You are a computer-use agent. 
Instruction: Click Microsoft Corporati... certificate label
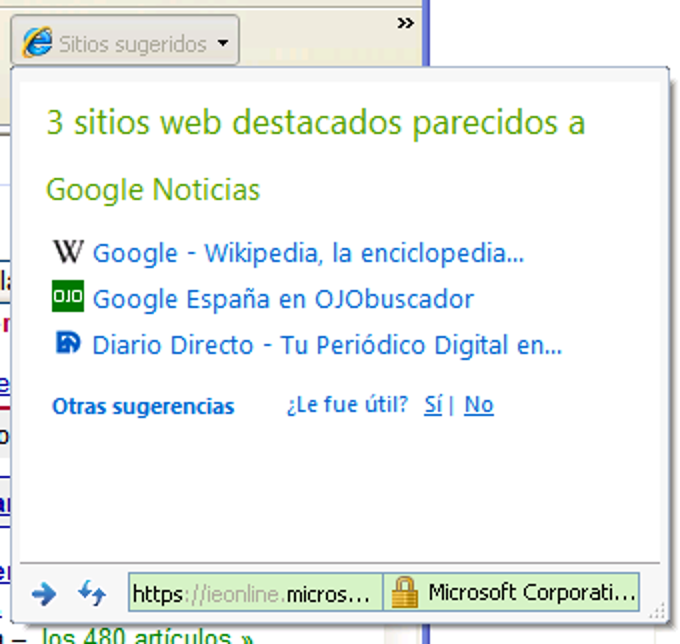tap(532, 592)
